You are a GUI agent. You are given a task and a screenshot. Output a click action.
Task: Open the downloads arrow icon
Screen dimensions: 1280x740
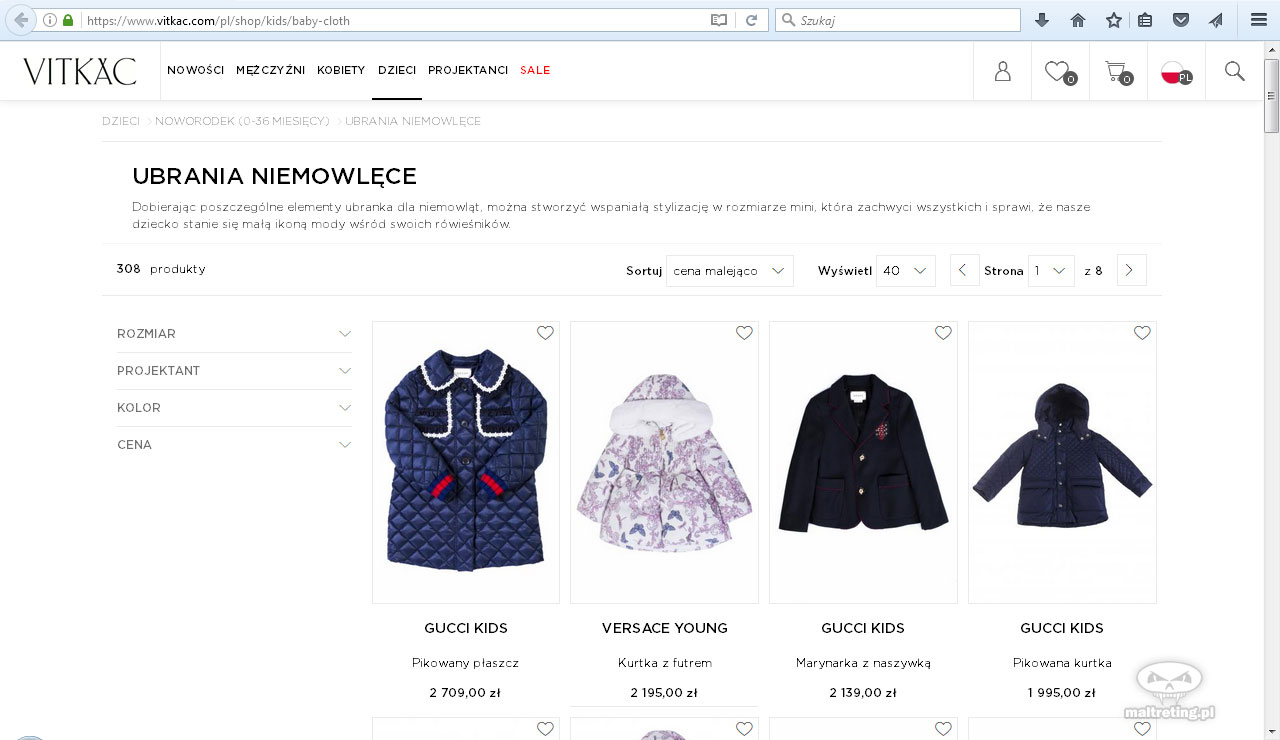(x=1042, y=20)
